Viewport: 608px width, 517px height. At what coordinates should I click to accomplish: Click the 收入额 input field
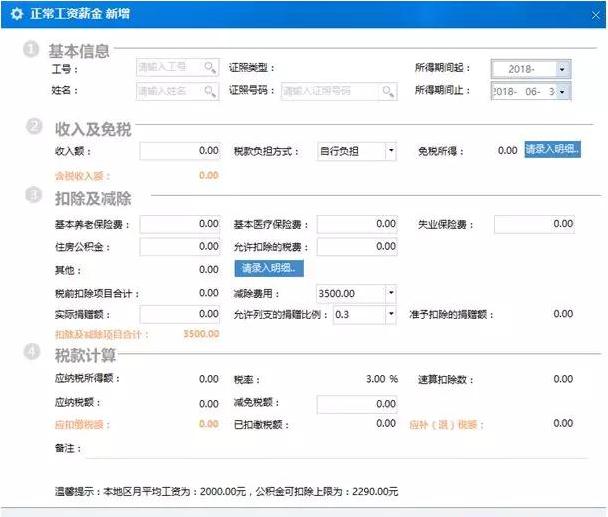coord(180,151)
